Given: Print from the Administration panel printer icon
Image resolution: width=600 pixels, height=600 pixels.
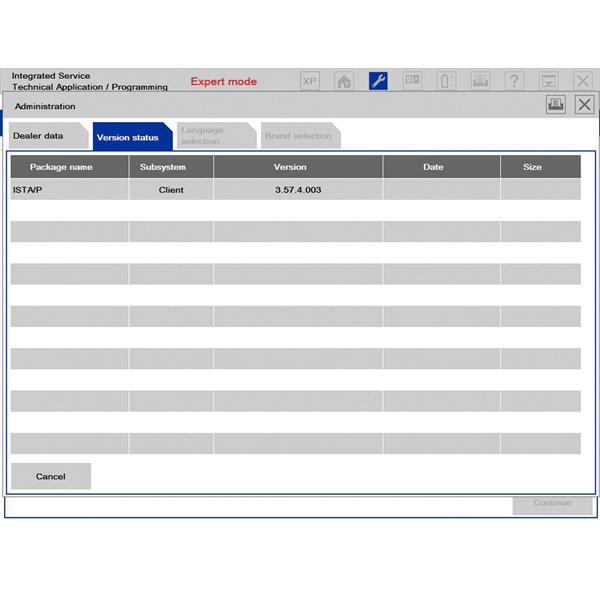Looking at the screenshot, I should (555, 105).
